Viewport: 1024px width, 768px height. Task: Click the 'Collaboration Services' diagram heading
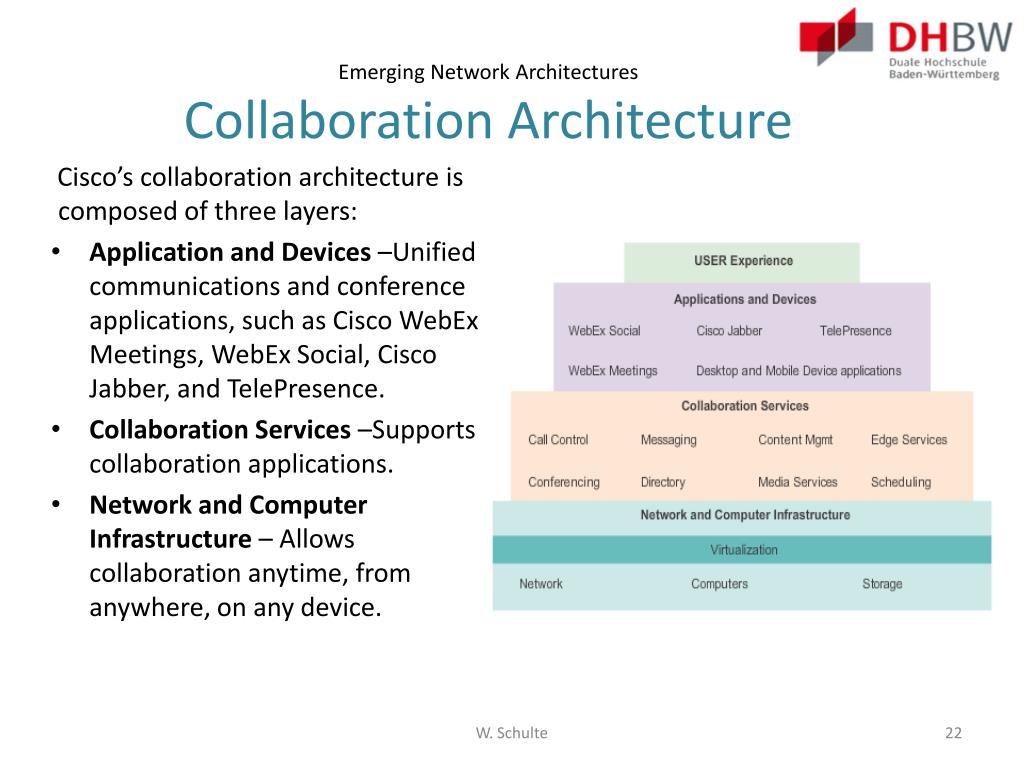coord(744,406)
